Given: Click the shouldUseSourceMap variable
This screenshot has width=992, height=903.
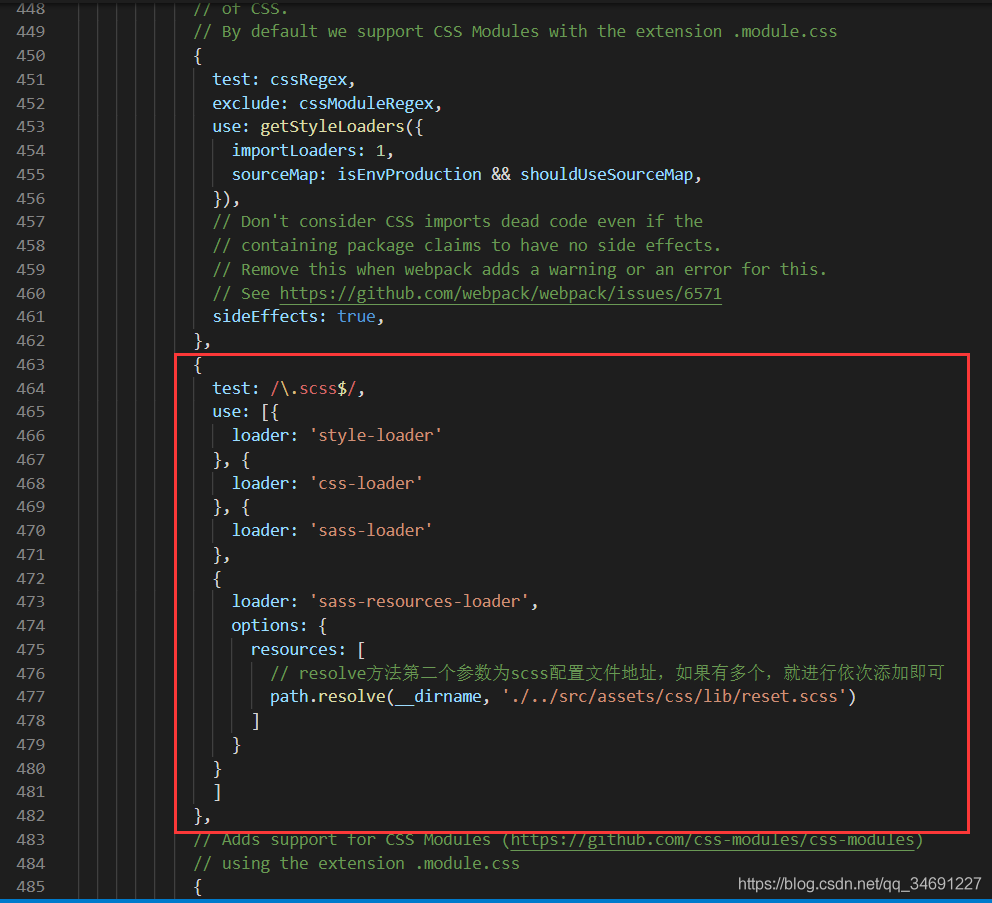Looking at the screenshot, I should (x=606, y=174).
